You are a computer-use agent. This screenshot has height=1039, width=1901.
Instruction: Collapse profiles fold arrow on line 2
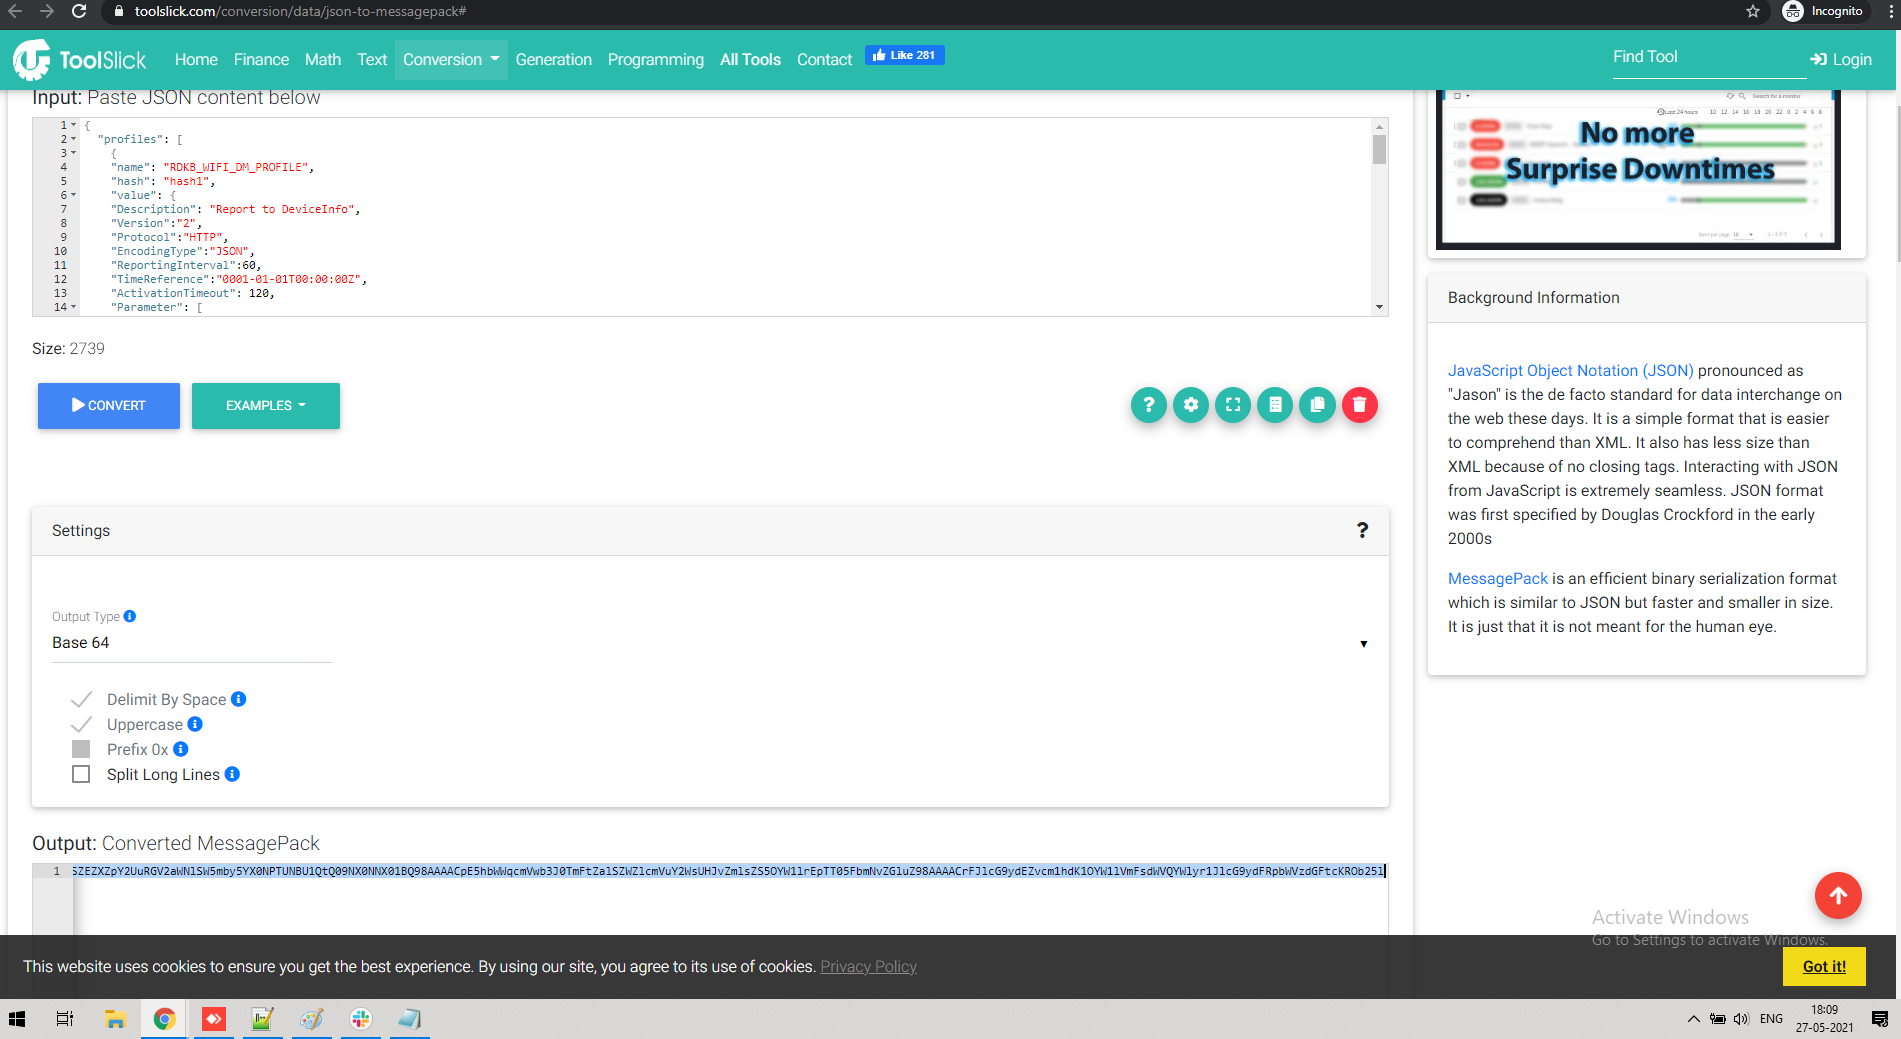(x=74, y=139)
